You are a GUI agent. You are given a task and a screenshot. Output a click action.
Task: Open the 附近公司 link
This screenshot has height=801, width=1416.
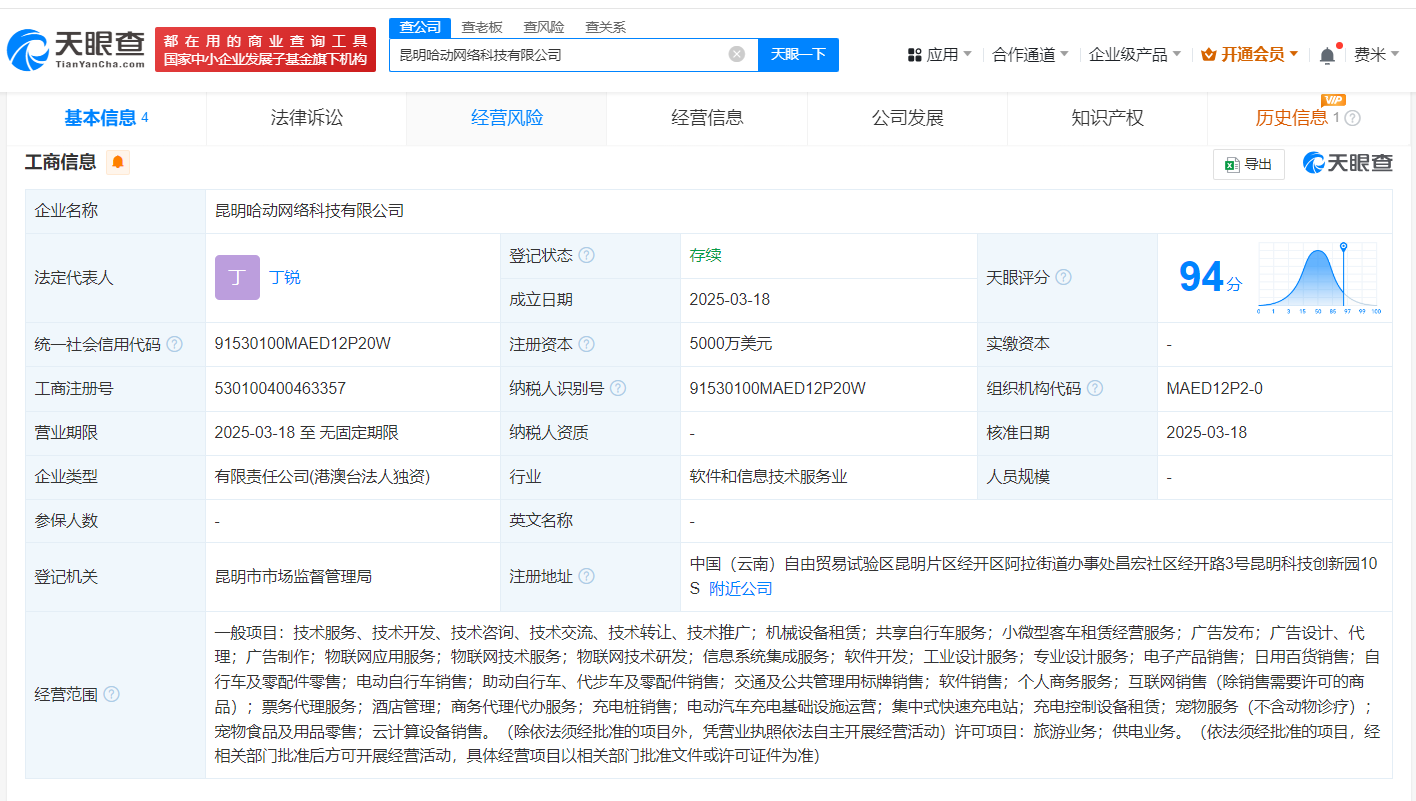pyautogui.click(x=740, y=588)
